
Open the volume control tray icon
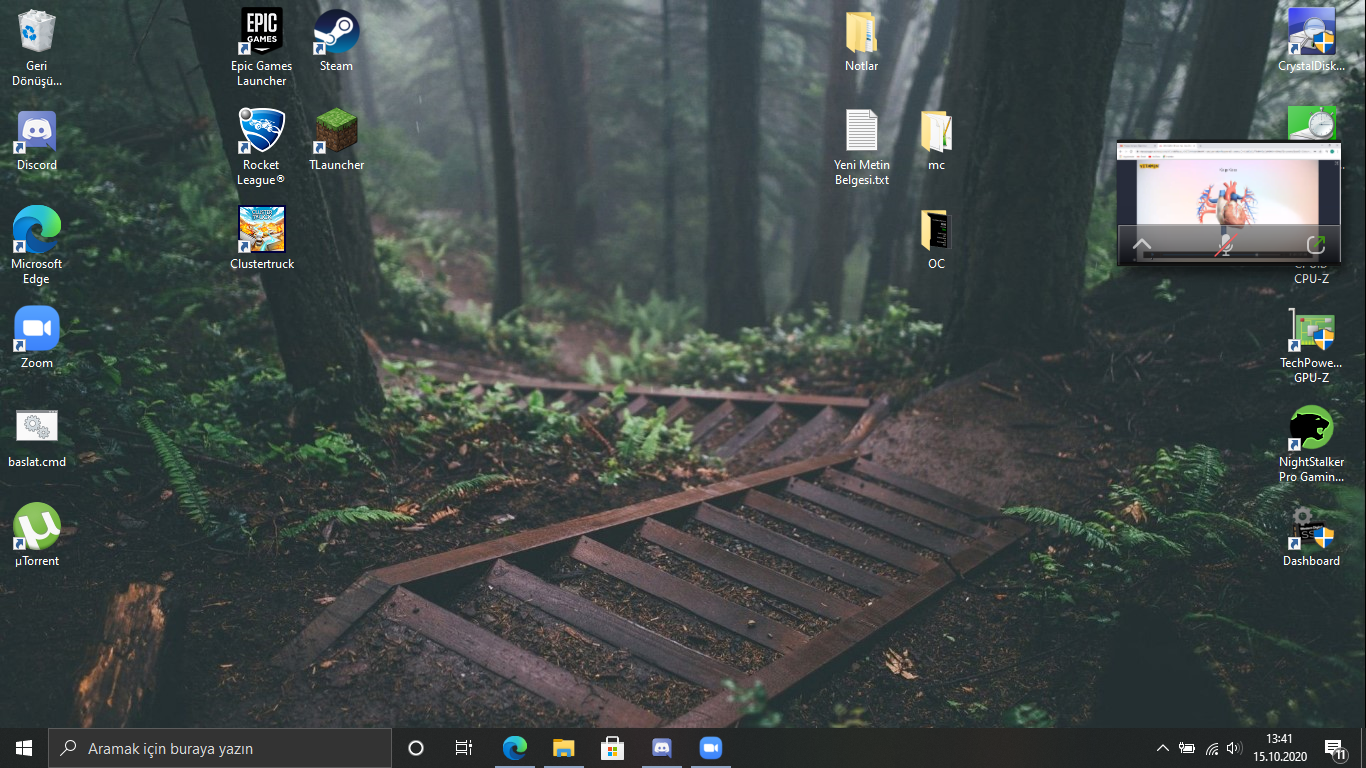click(x=1235, y=748)
